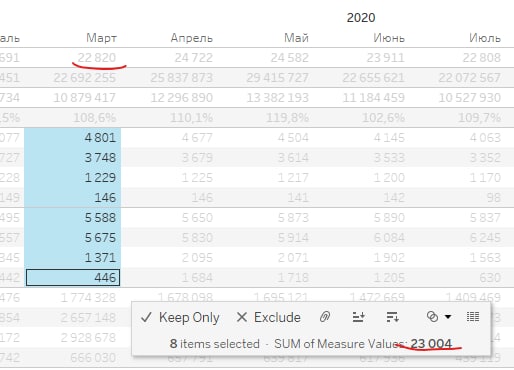Select the Март column header
514x370 pixels.
(101, 38)
